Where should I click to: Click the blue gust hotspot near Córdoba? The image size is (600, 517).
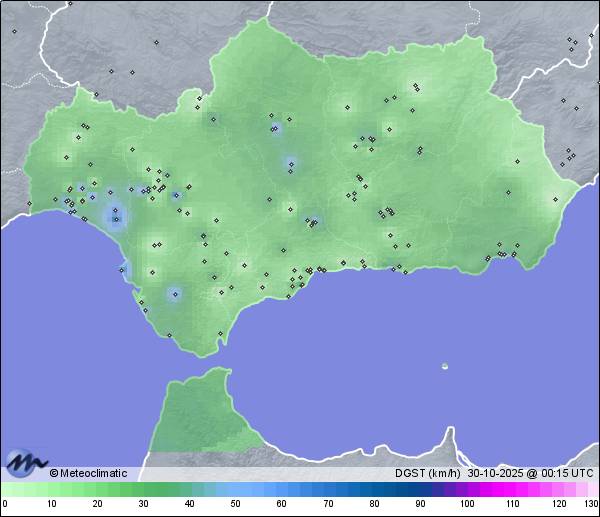(290, 163)
